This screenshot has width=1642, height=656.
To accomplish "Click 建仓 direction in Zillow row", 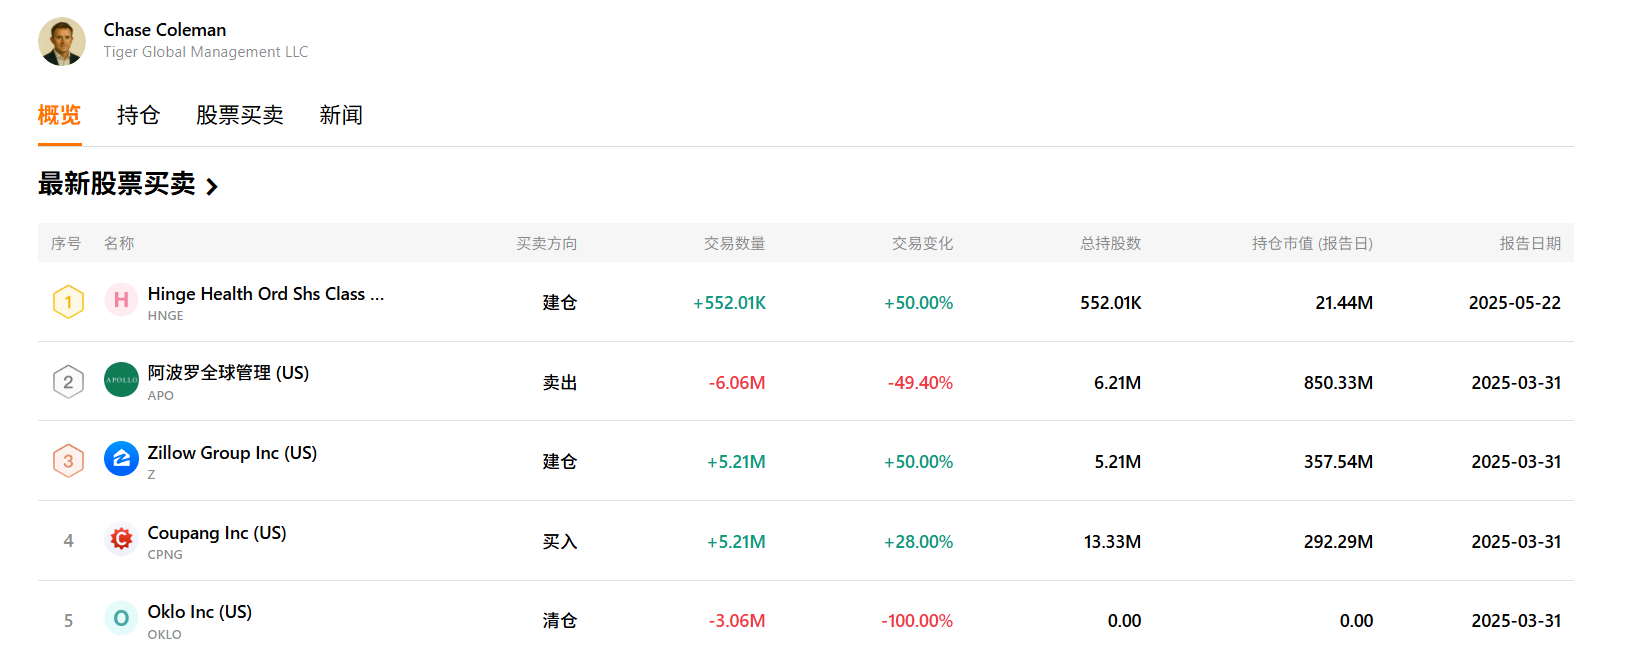I will [560, 462].
